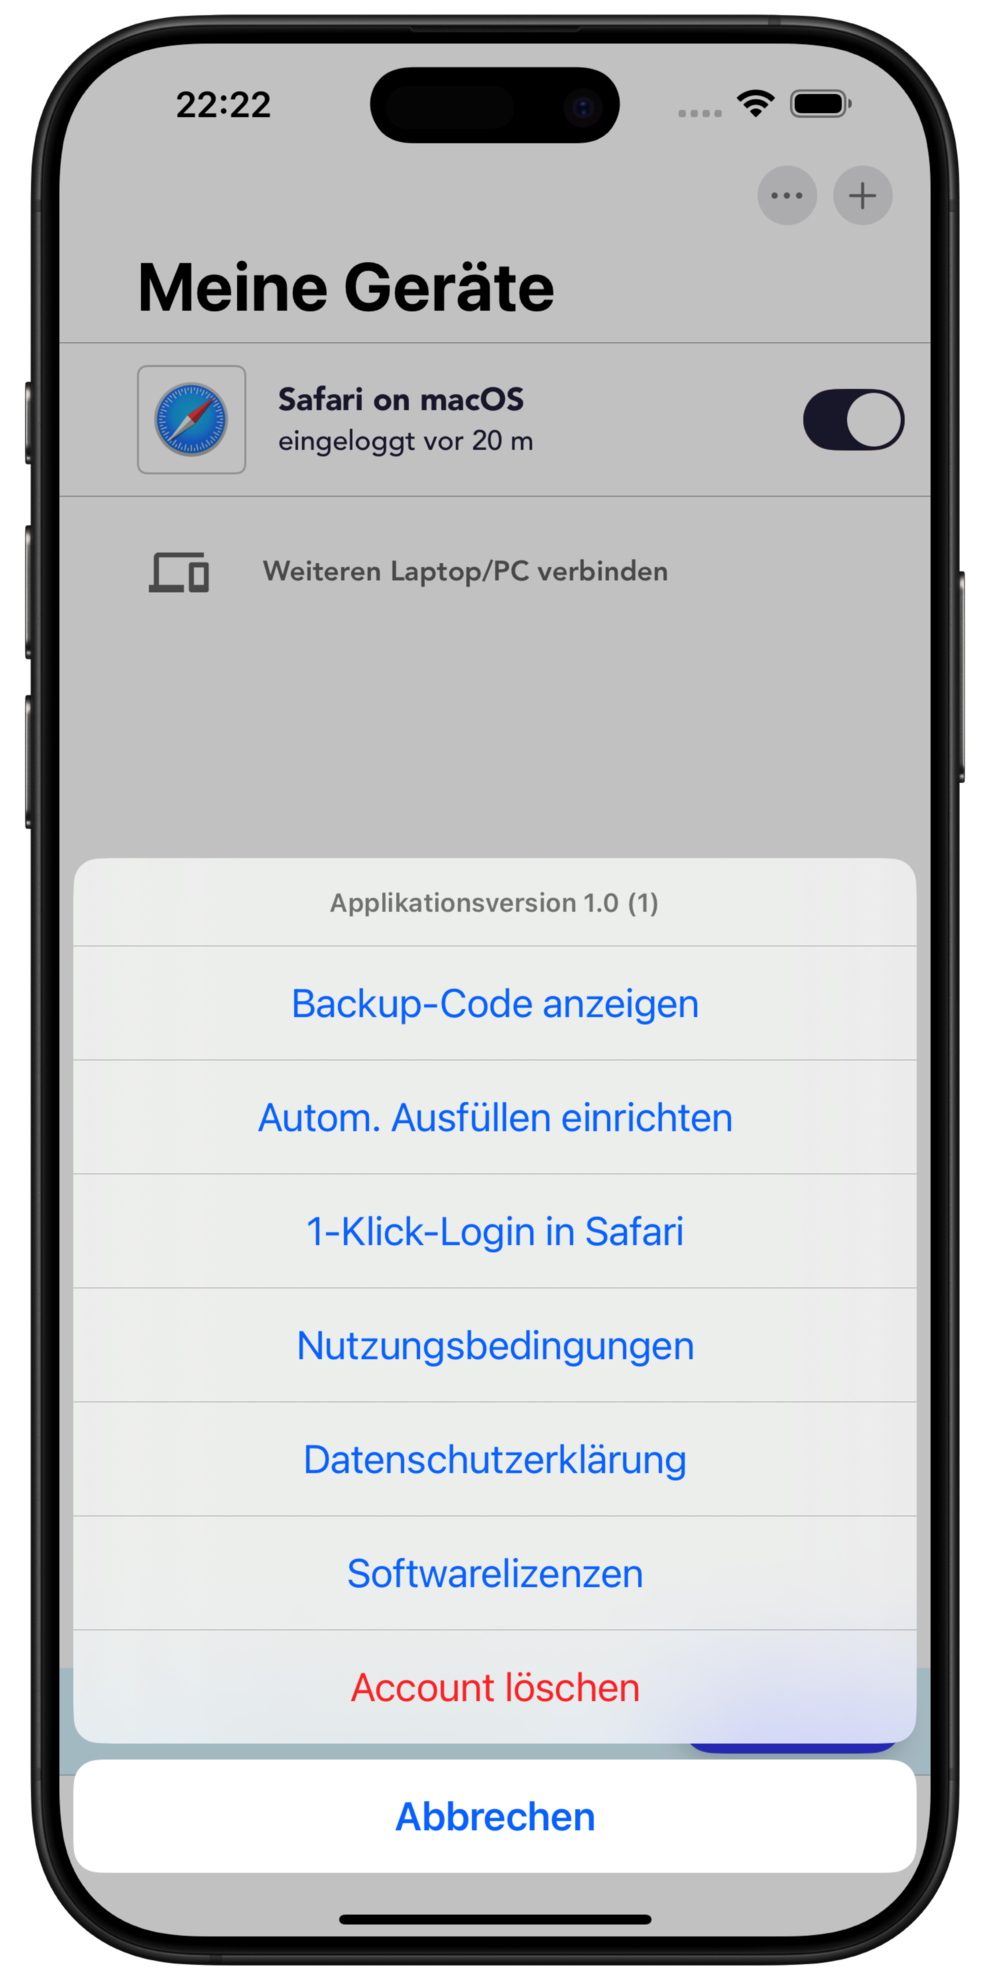Choose Autom. Ausfüllen einrichten
Screen dimensions: 990x1980
click(x=495, y=1117)
